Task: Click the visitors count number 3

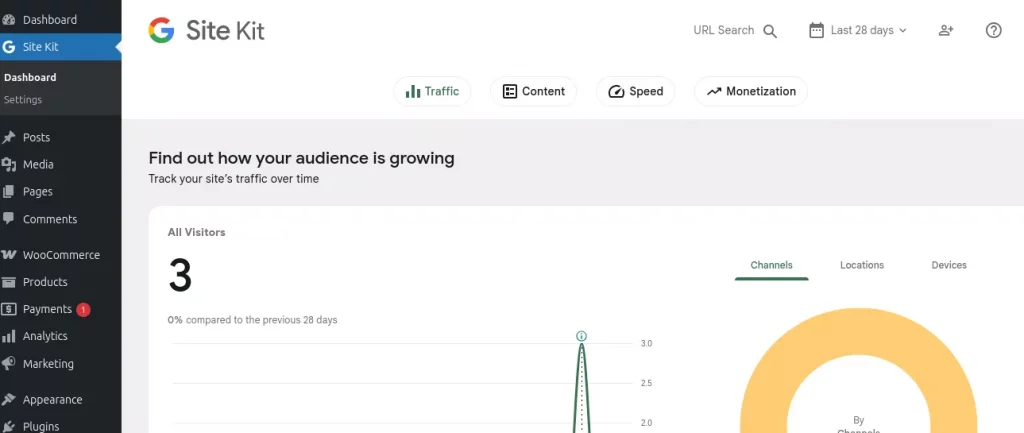Action: (180, 275)
